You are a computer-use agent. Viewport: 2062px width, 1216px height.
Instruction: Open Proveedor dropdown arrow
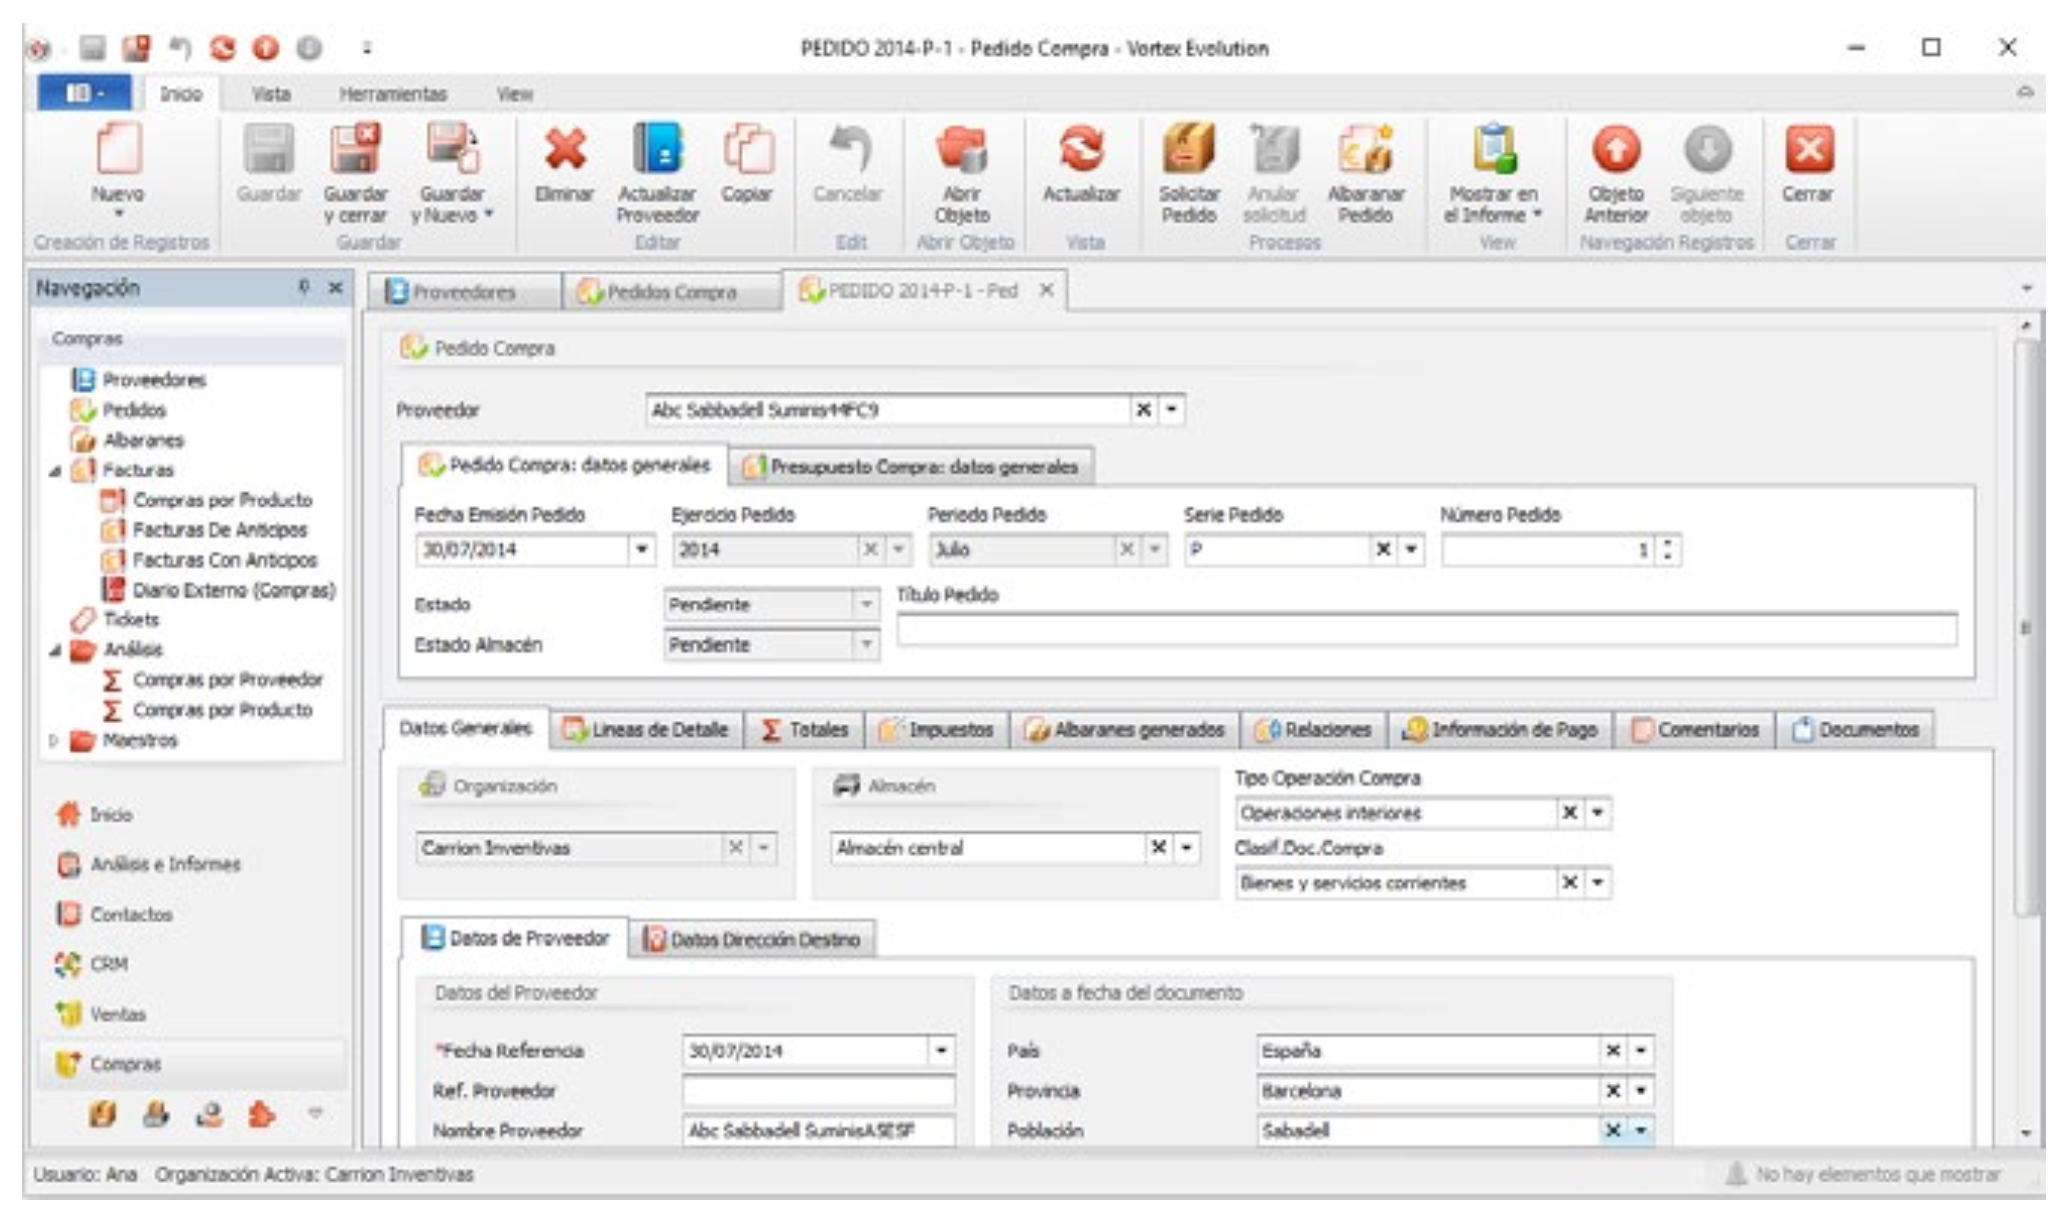1172,410
